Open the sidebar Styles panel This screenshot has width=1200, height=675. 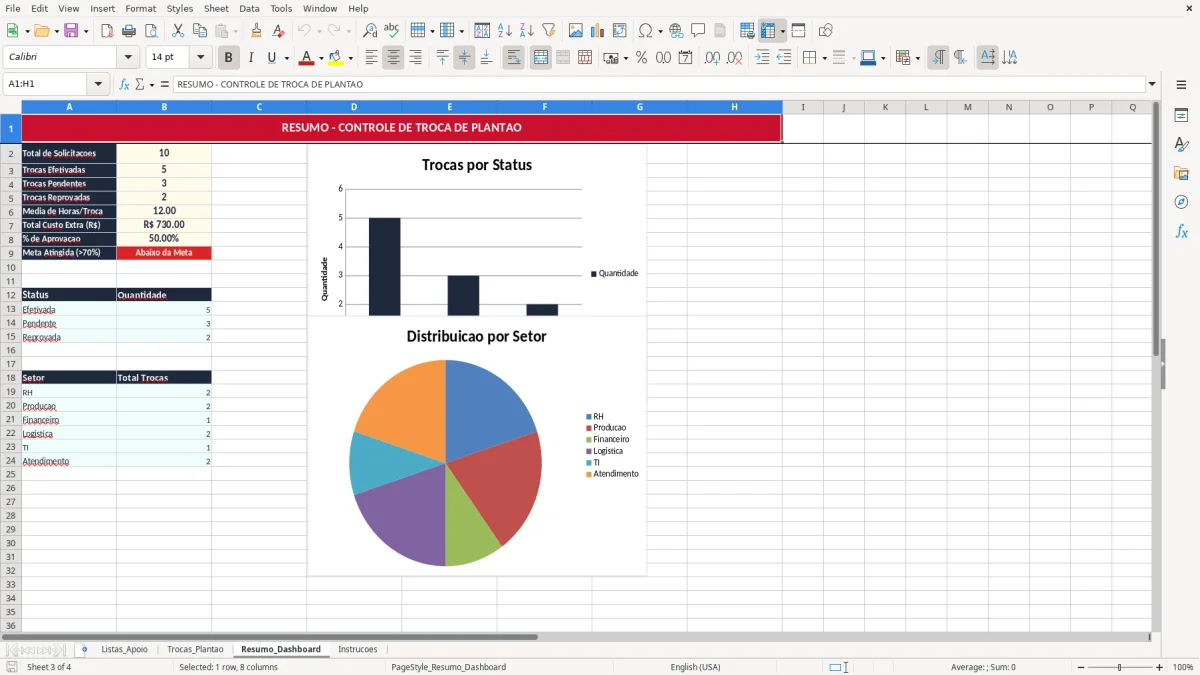tap(1181, 144)
